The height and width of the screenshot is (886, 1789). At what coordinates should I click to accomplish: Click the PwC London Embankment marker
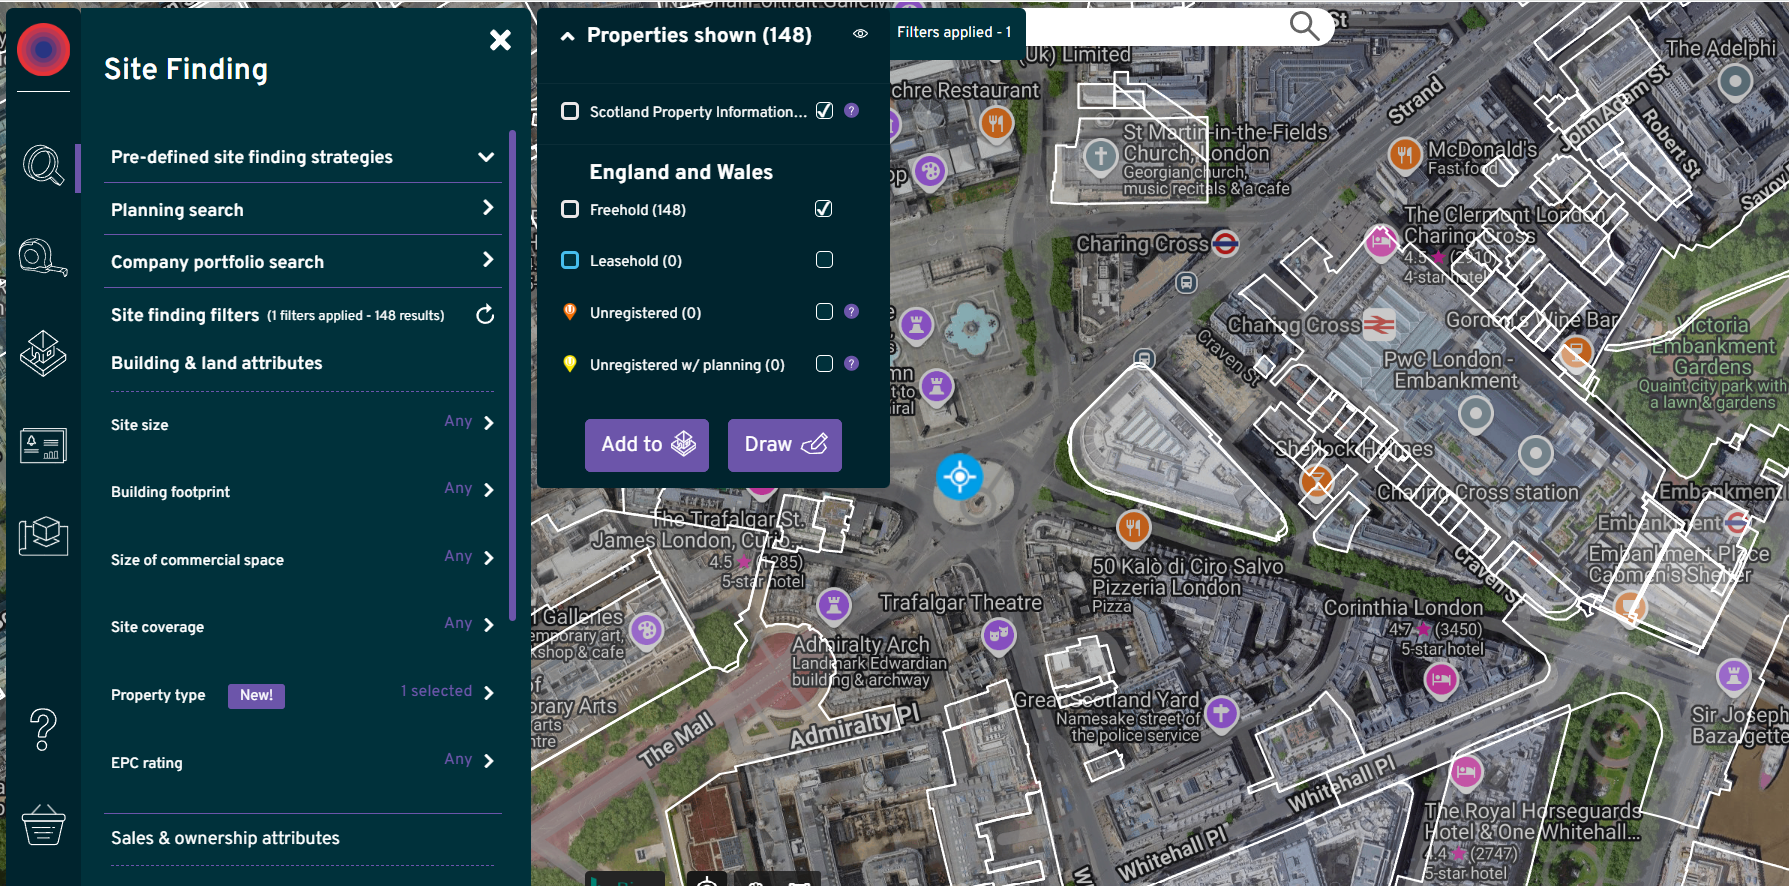pyautogui.click(x=1475, y=412)
